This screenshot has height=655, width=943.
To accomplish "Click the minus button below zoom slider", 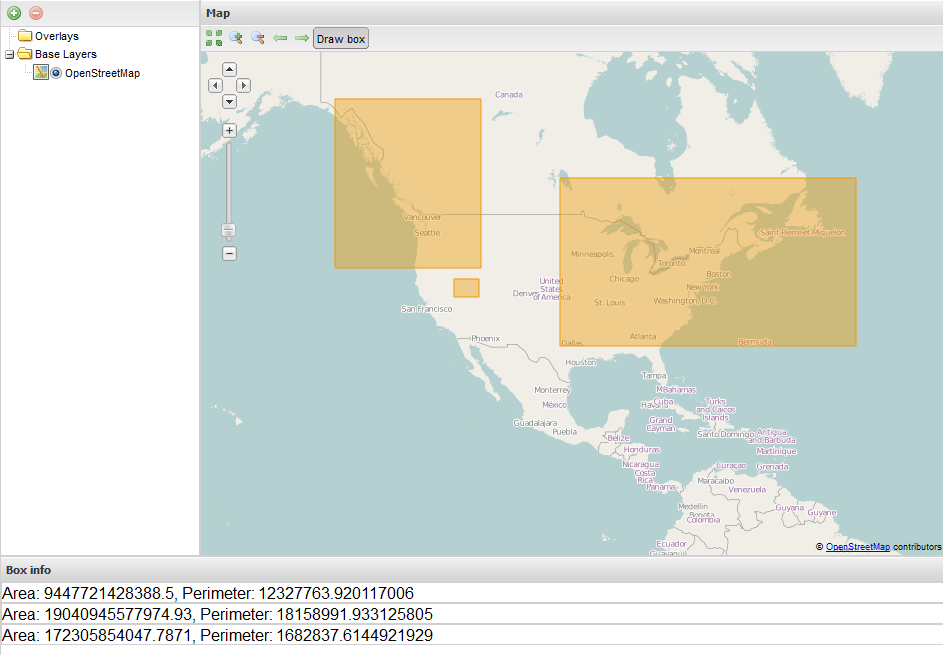I will (229, 253).
